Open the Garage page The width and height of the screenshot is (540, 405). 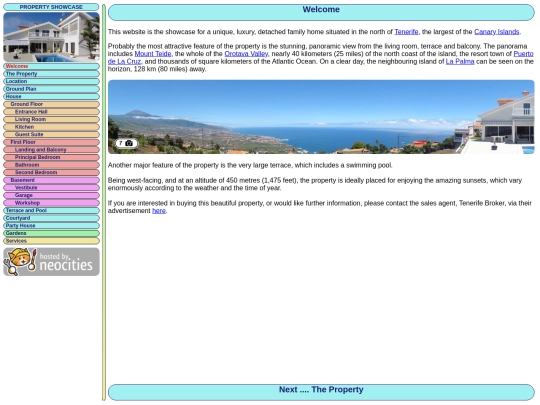click(51, 195)
